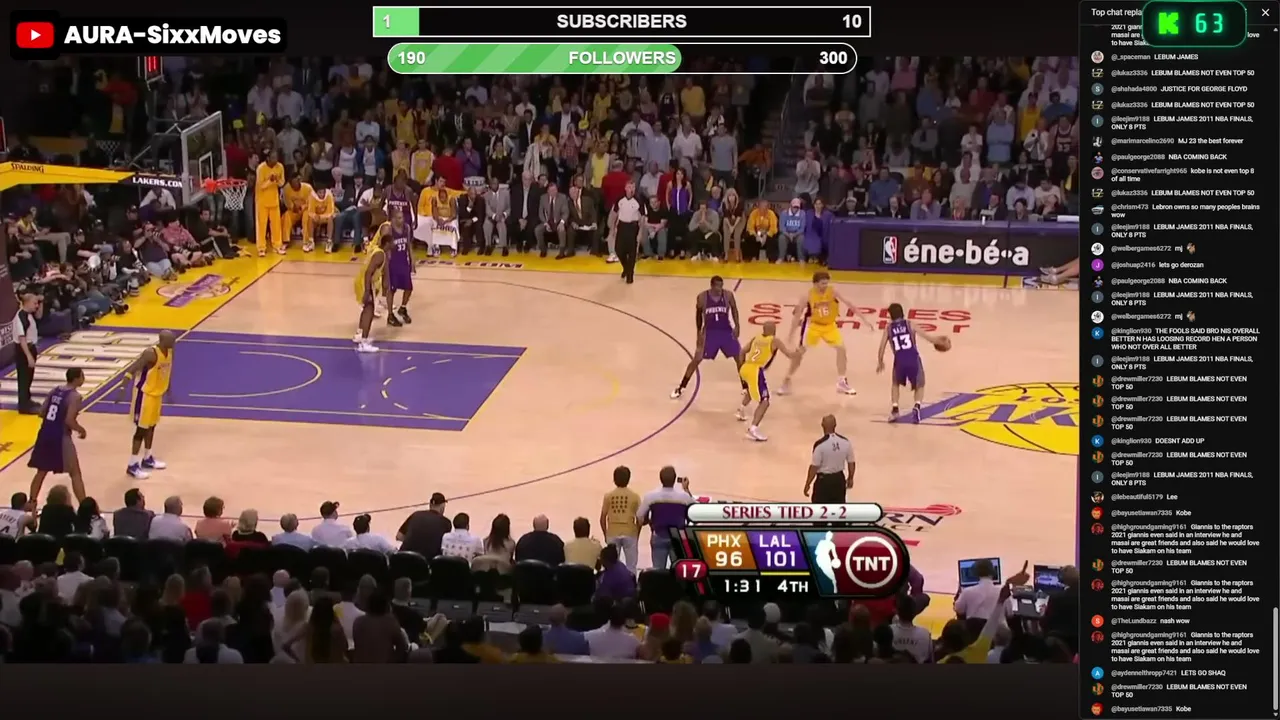Image resolution: width=1280 pixels, height=720 pixels.
Task: Click @conservativefarright965's avatar
Action: click(1097, 173)
